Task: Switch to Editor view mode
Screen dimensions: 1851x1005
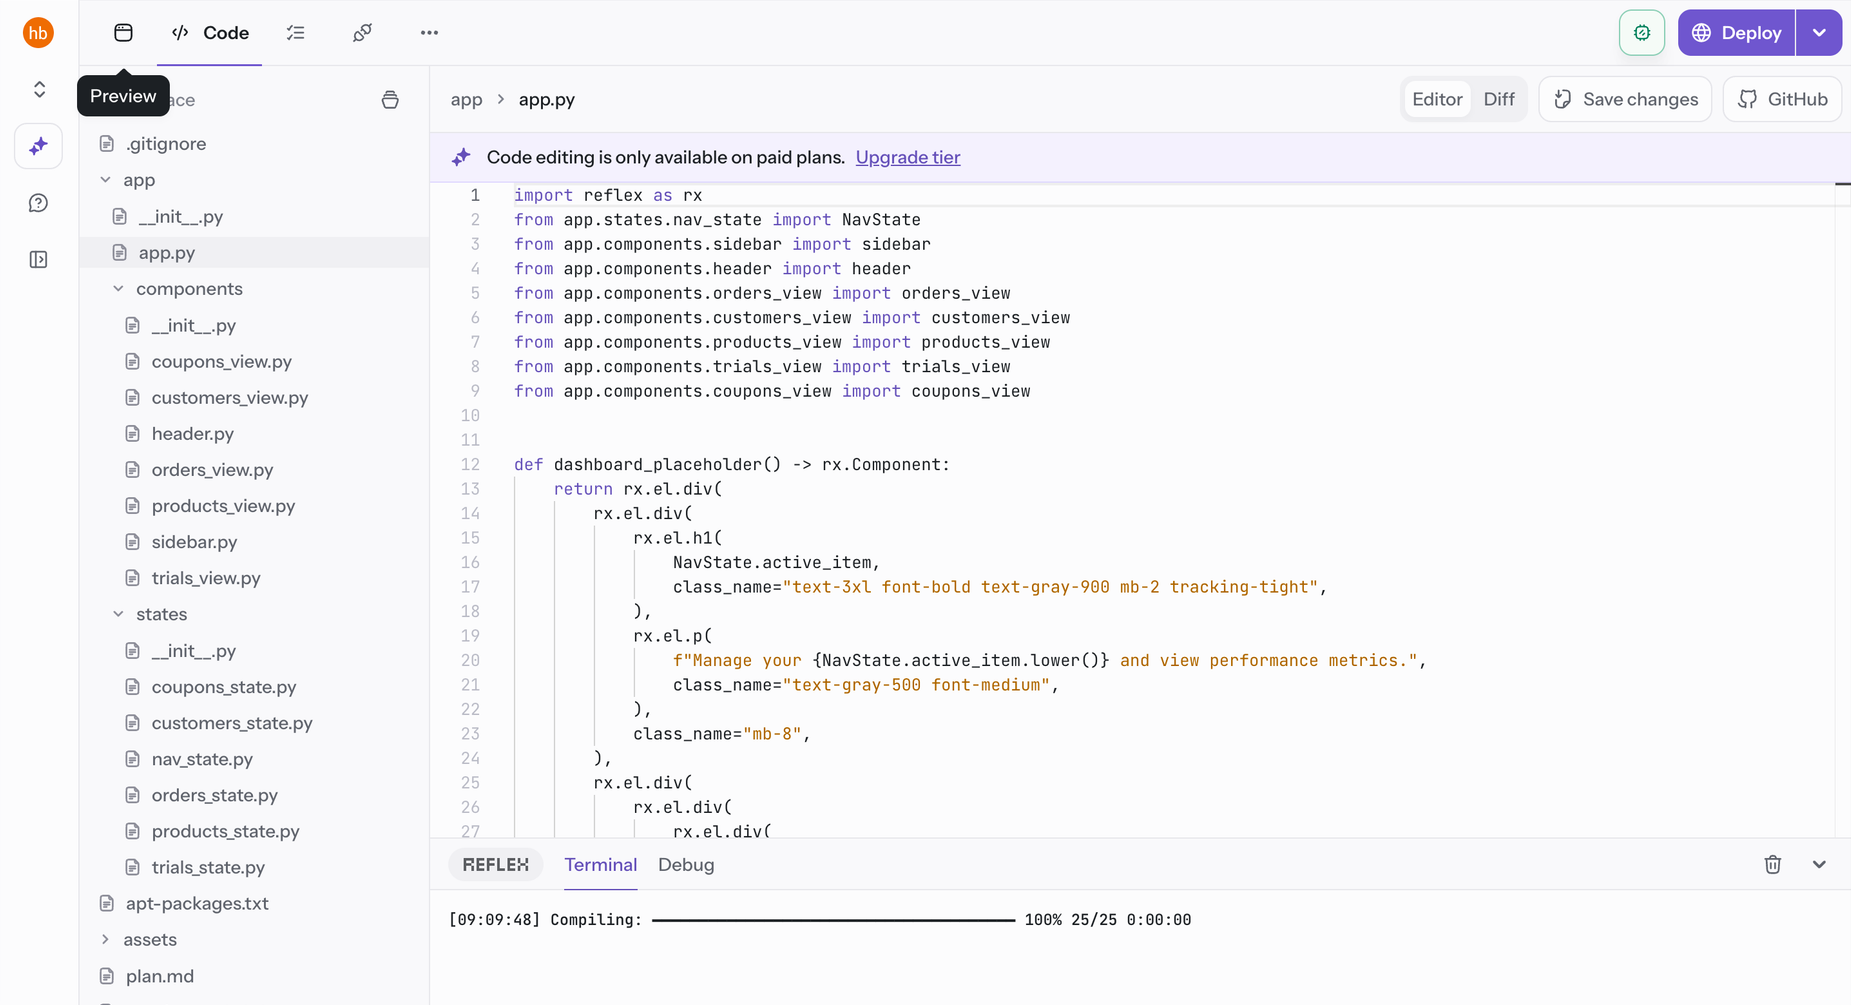Action: 1436,99
